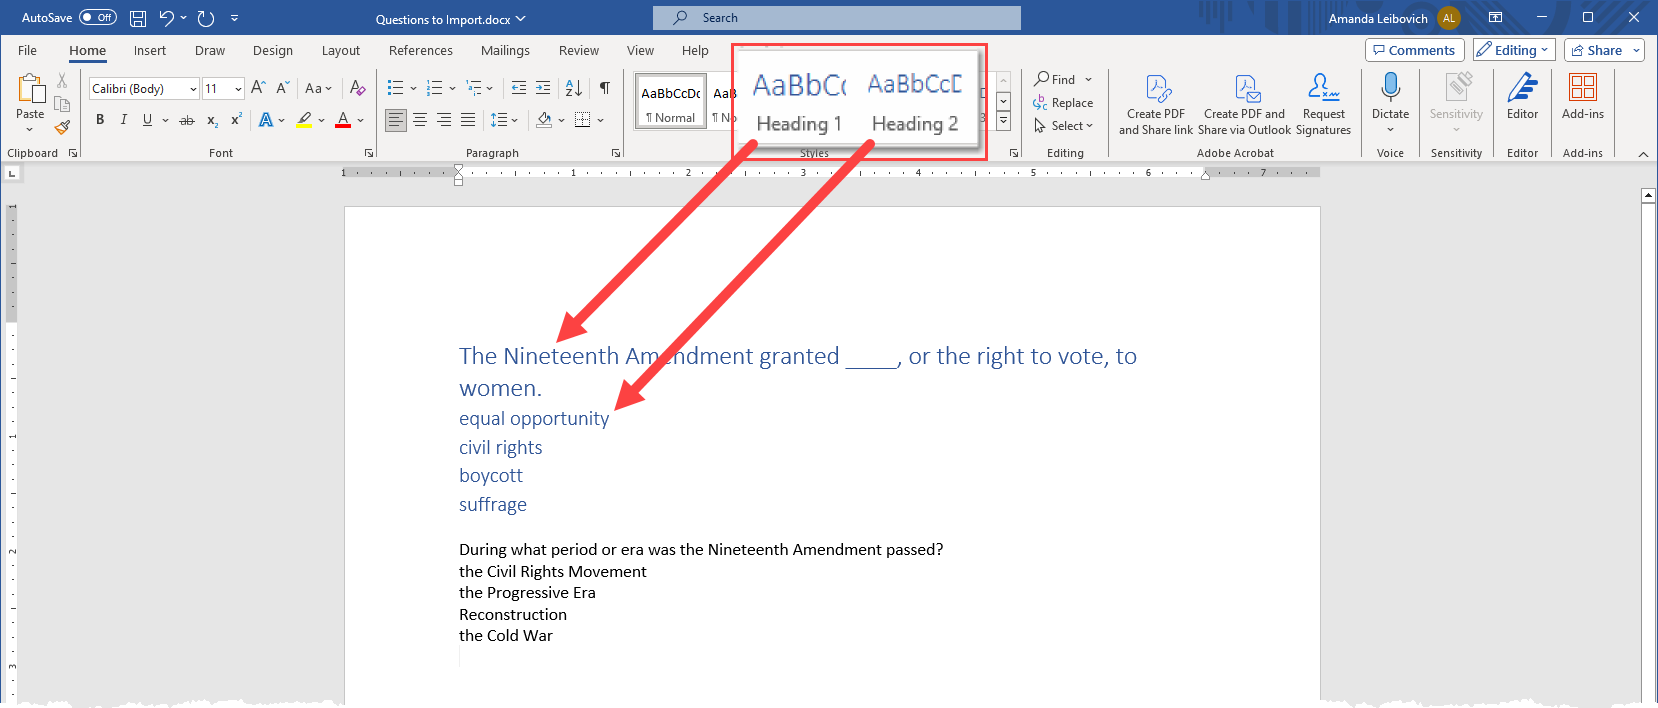This screenshot has height=708, width=1658.
Task: Click the Format Painter icon
Action: [x=62, y=127]
